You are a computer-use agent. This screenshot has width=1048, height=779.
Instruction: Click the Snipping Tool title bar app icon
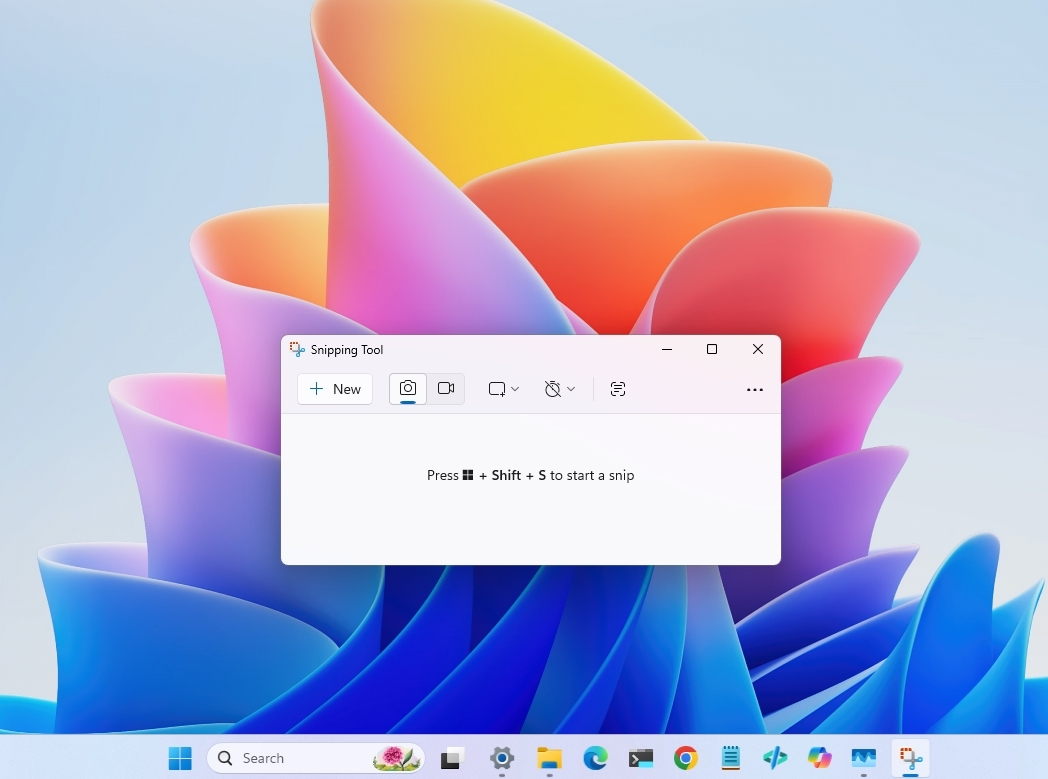pyautogui.click(x=297, y=349)
